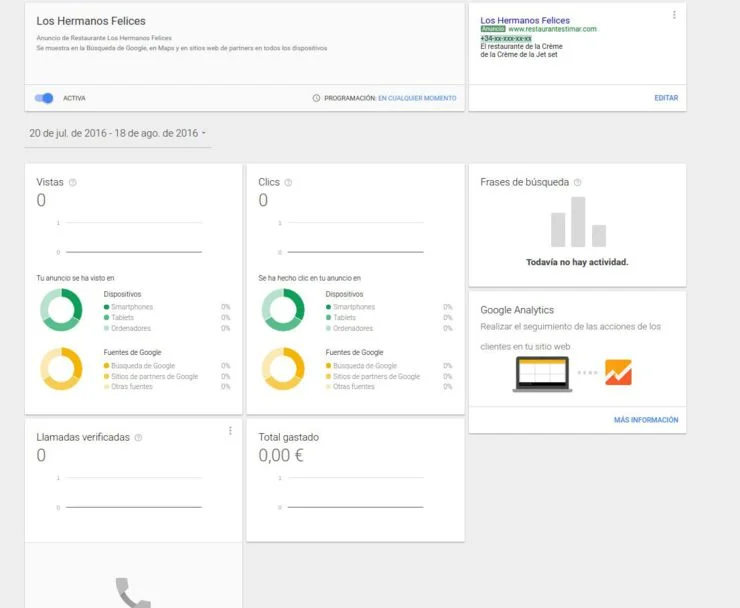Image resolution: width=740 pixels, height=608 pixels.
Task: Click the help icon beside Clics
Action: tap(288, 182)
